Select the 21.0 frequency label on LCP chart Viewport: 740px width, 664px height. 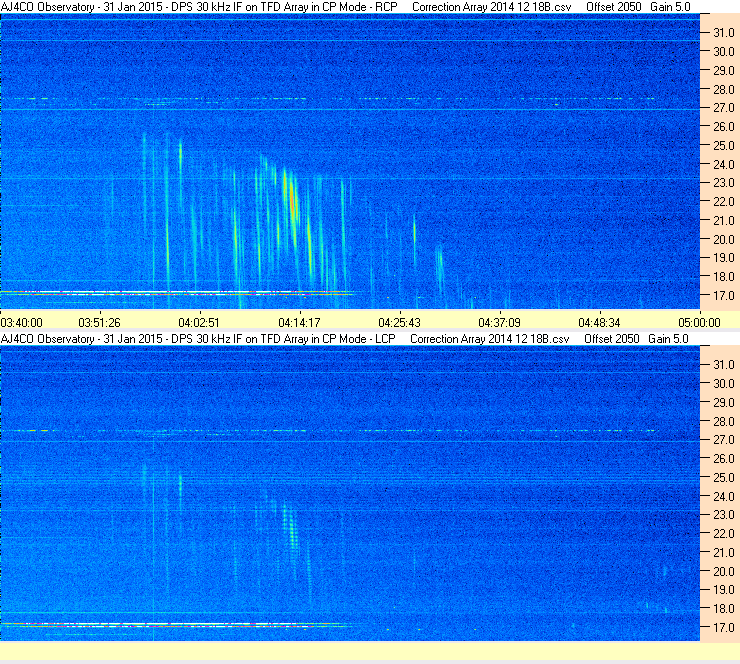(724, 553)
